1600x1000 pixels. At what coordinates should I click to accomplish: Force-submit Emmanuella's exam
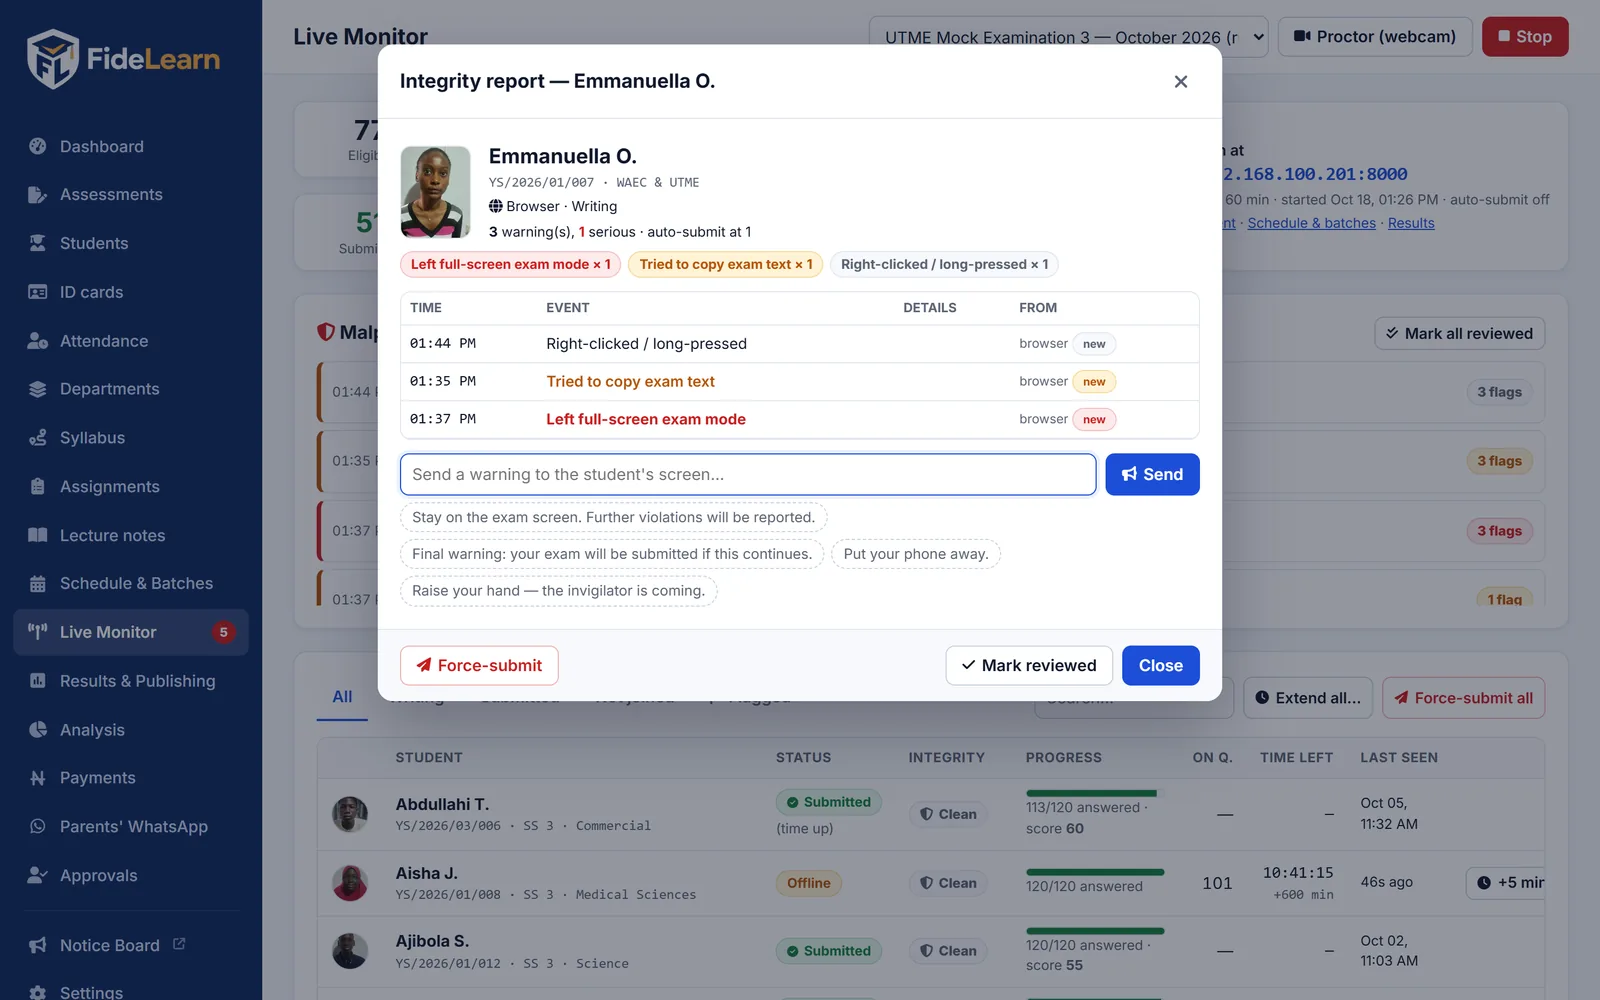[479, 666]
